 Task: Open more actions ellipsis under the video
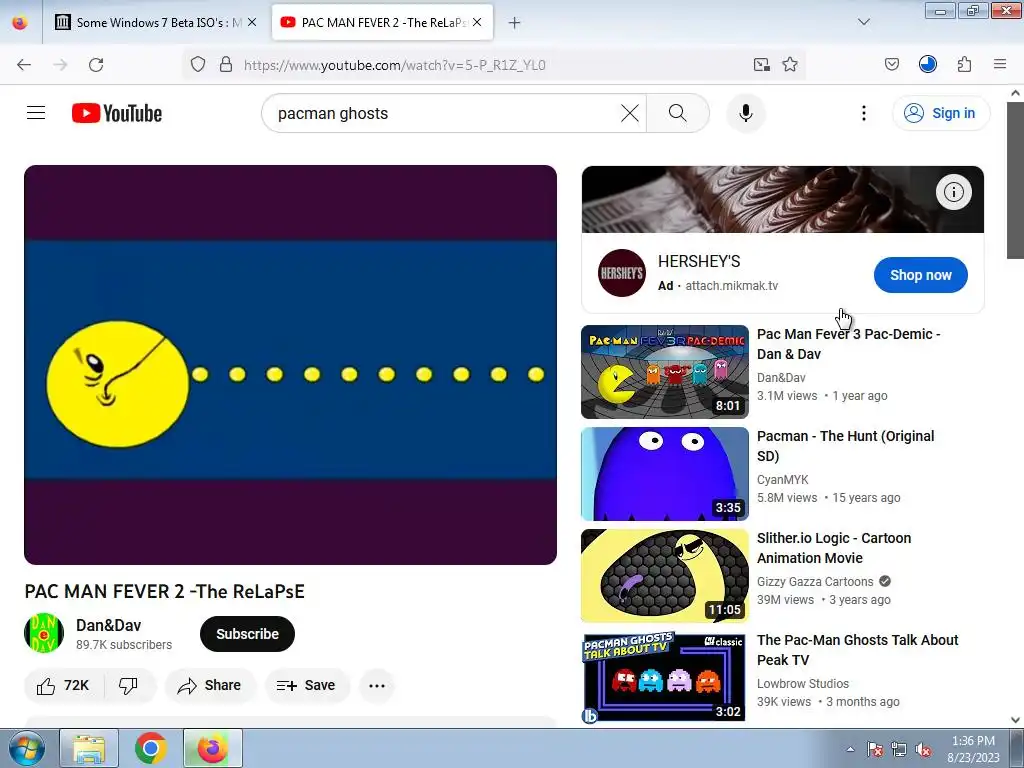(377, 686)
